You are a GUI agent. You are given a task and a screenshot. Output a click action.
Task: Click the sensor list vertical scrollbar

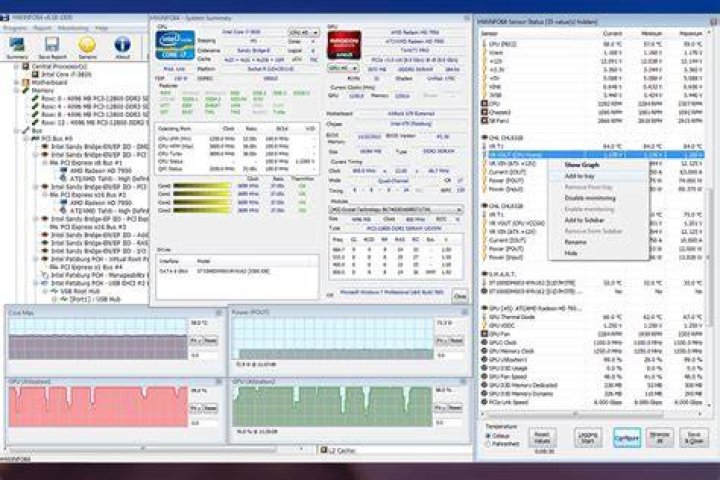click(x=710, y=220)
